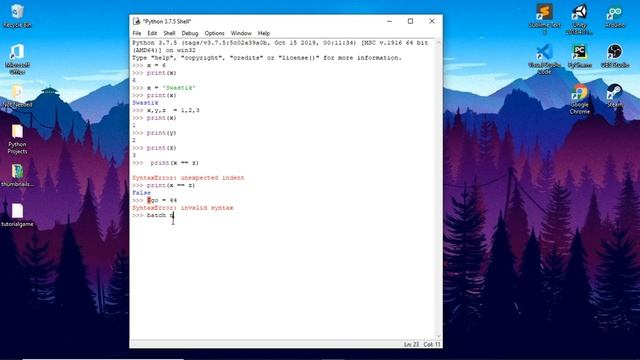Launch Unity from the desktop shortcut
This screenshot has height=360, width=640.
[x=580, y=18]
